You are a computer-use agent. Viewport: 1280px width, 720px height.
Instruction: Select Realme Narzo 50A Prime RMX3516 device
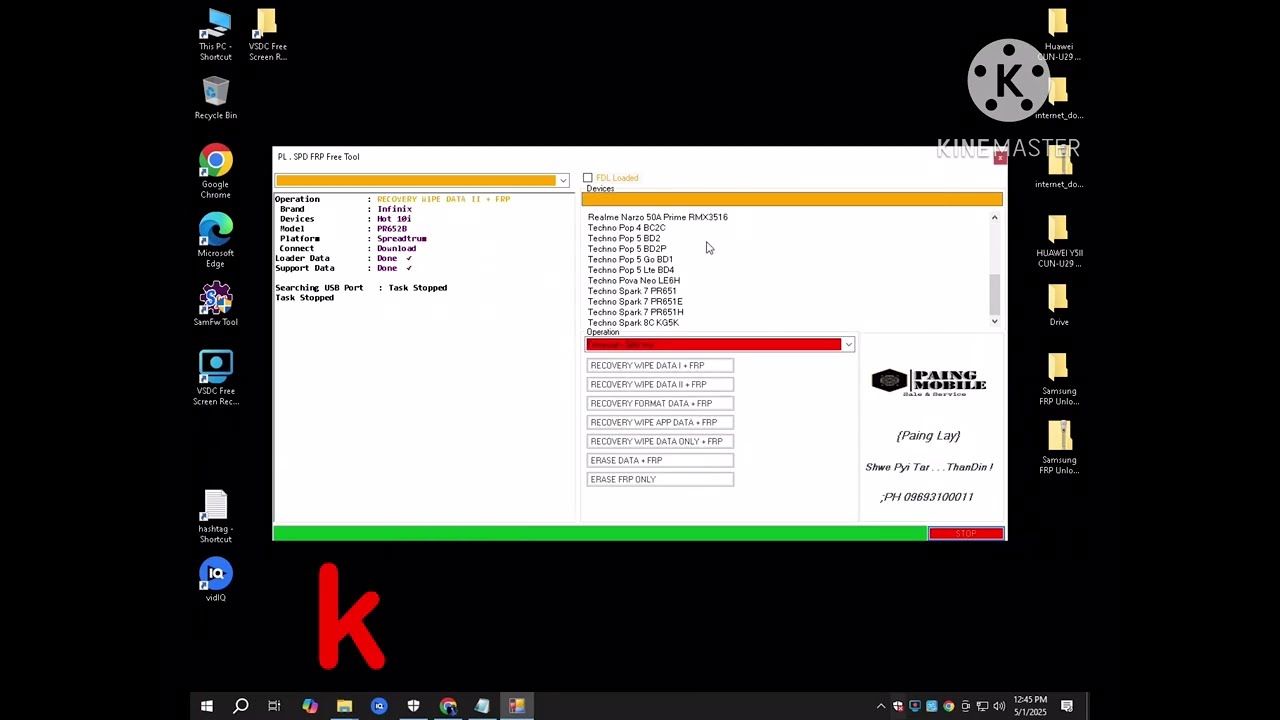tap(657, 217)
